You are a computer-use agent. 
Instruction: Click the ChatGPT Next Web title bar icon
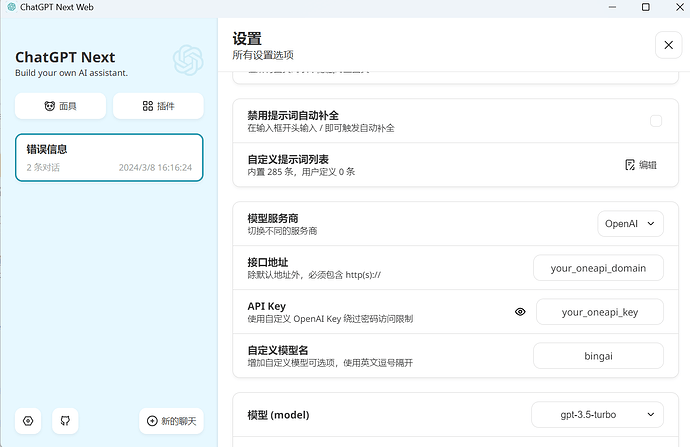11,7
